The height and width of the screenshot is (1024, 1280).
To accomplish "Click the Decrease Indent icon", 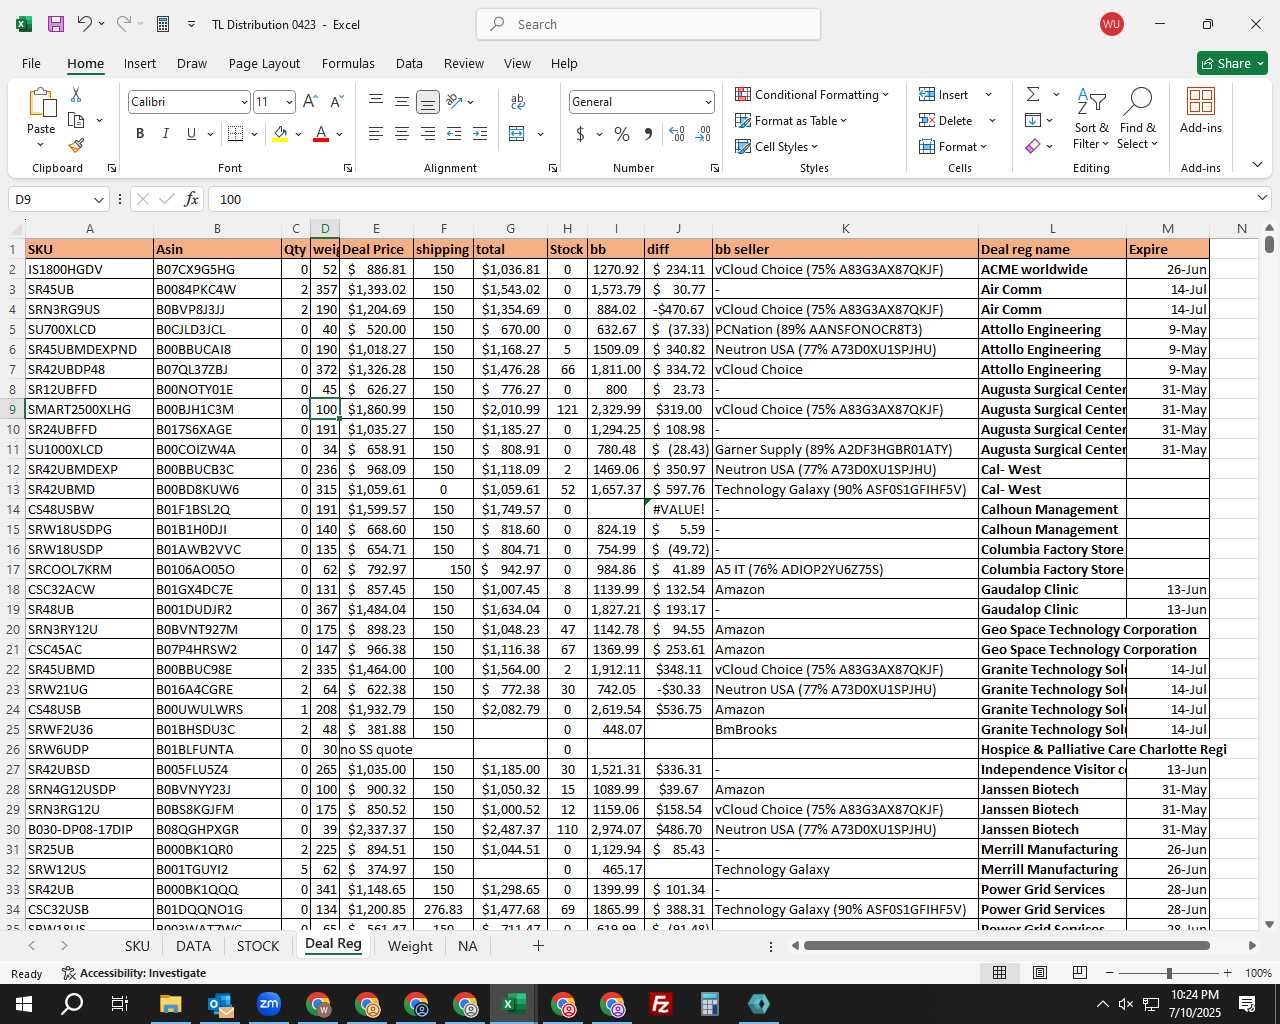I will point(454,134).
